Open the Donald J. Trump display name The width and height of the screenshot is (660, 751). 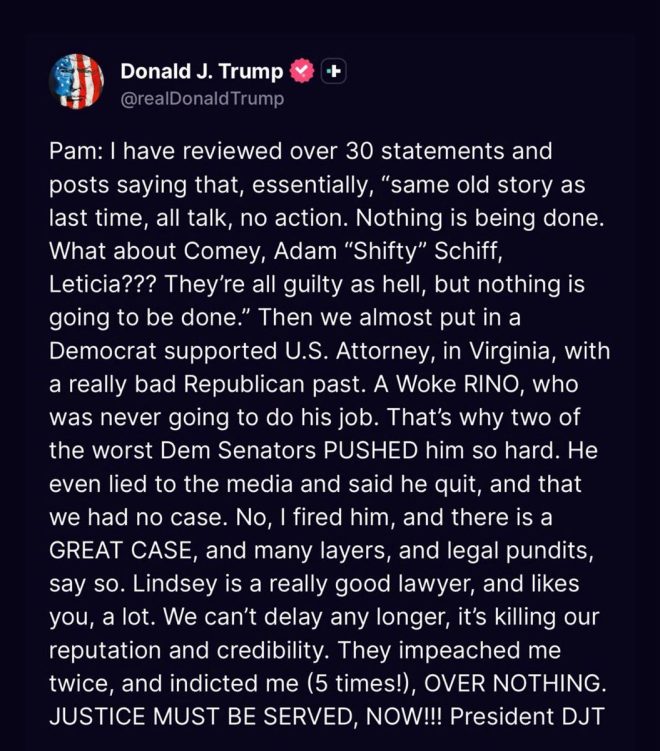(x=202, y=71)
